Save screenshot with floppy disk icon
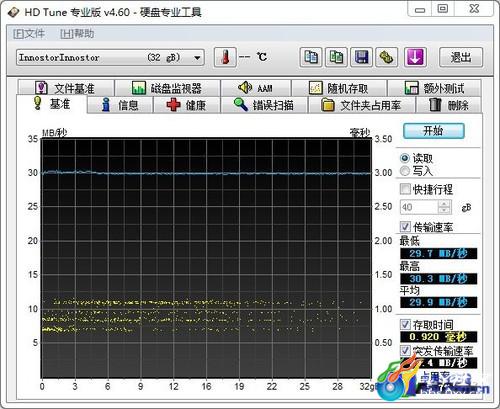Viewport: 500px width, 409px height. pos(361,57)
